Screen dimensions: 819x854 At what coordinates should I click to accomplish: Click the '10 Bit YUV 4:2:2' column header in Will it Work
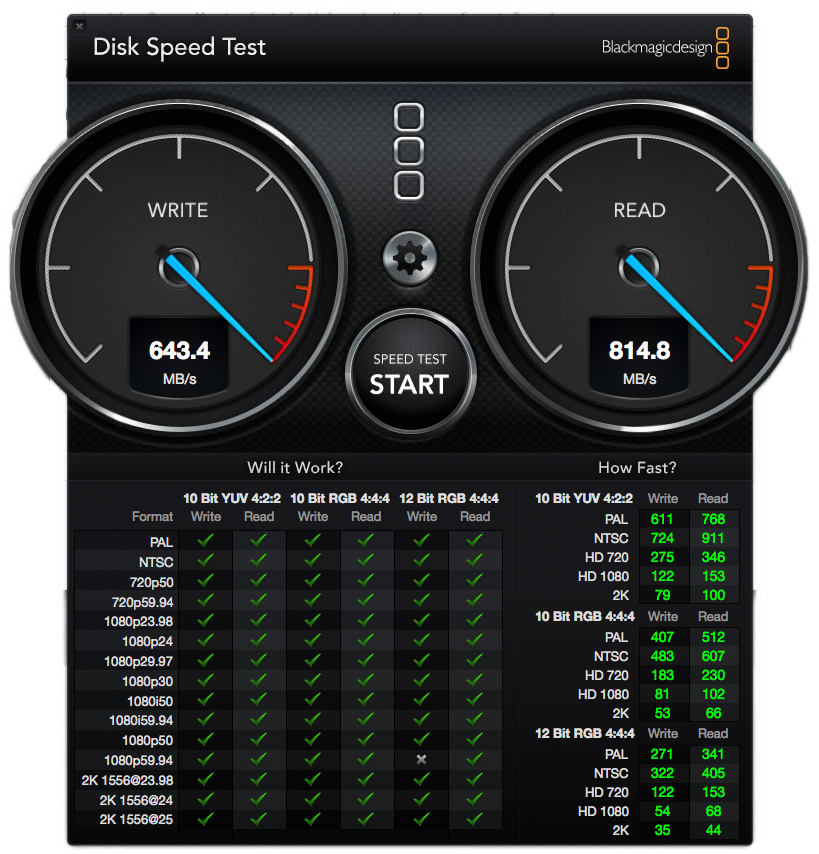tap(232, 498)
